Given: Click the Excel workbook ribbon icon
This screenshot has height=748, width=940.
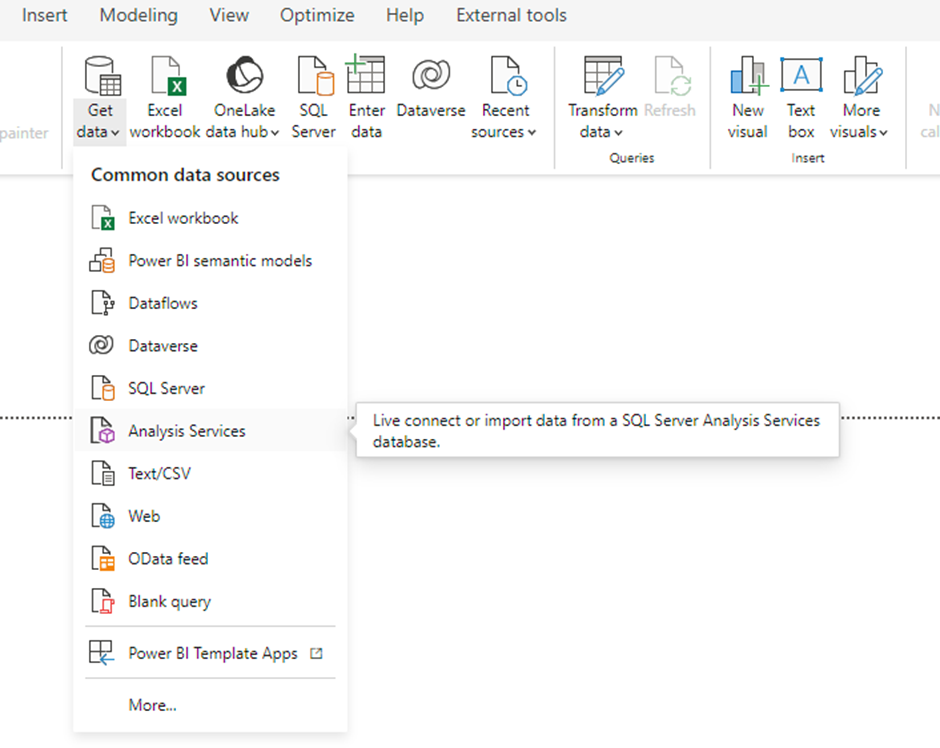Looking at the screenshot, I should (165, 77).
